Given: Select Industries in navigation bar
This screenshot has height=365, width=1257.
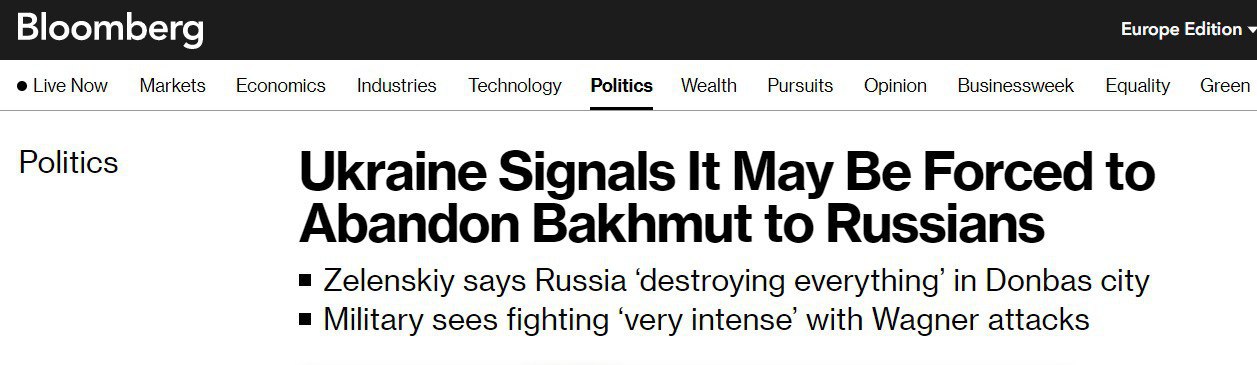Looking at the screenshot, I should coord(397,86).
